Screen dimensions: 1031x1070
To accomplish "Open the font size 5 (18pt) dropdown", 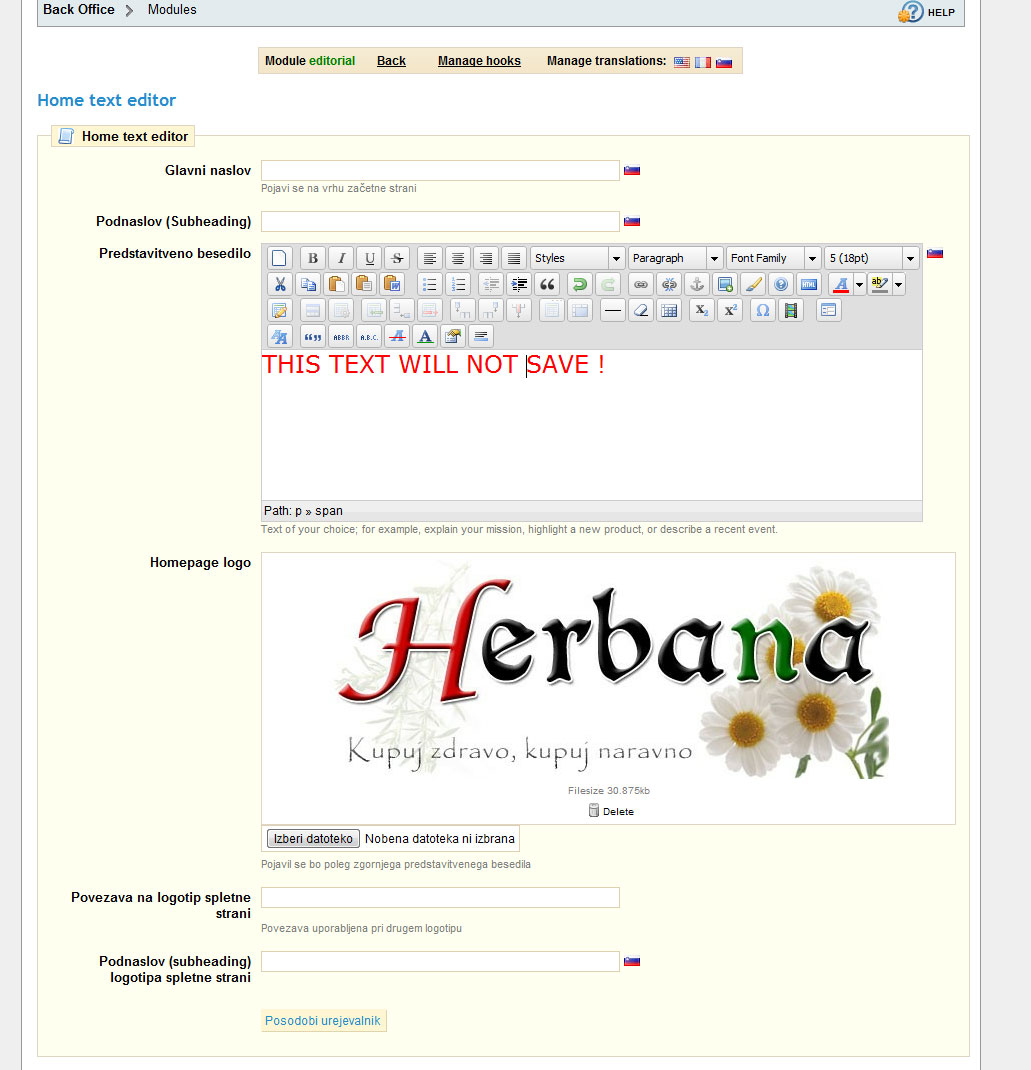I will tap(871, 258).
